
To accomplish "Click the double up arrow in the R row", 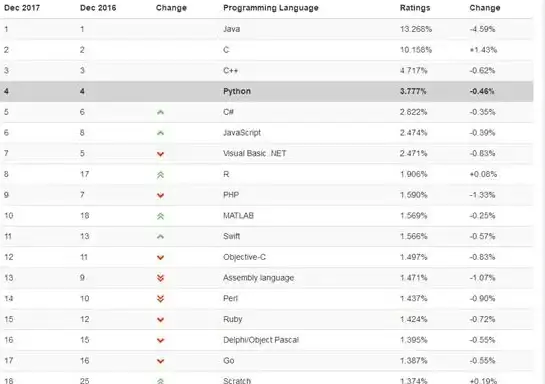I will pyautogui.click(x=160, y=175).
